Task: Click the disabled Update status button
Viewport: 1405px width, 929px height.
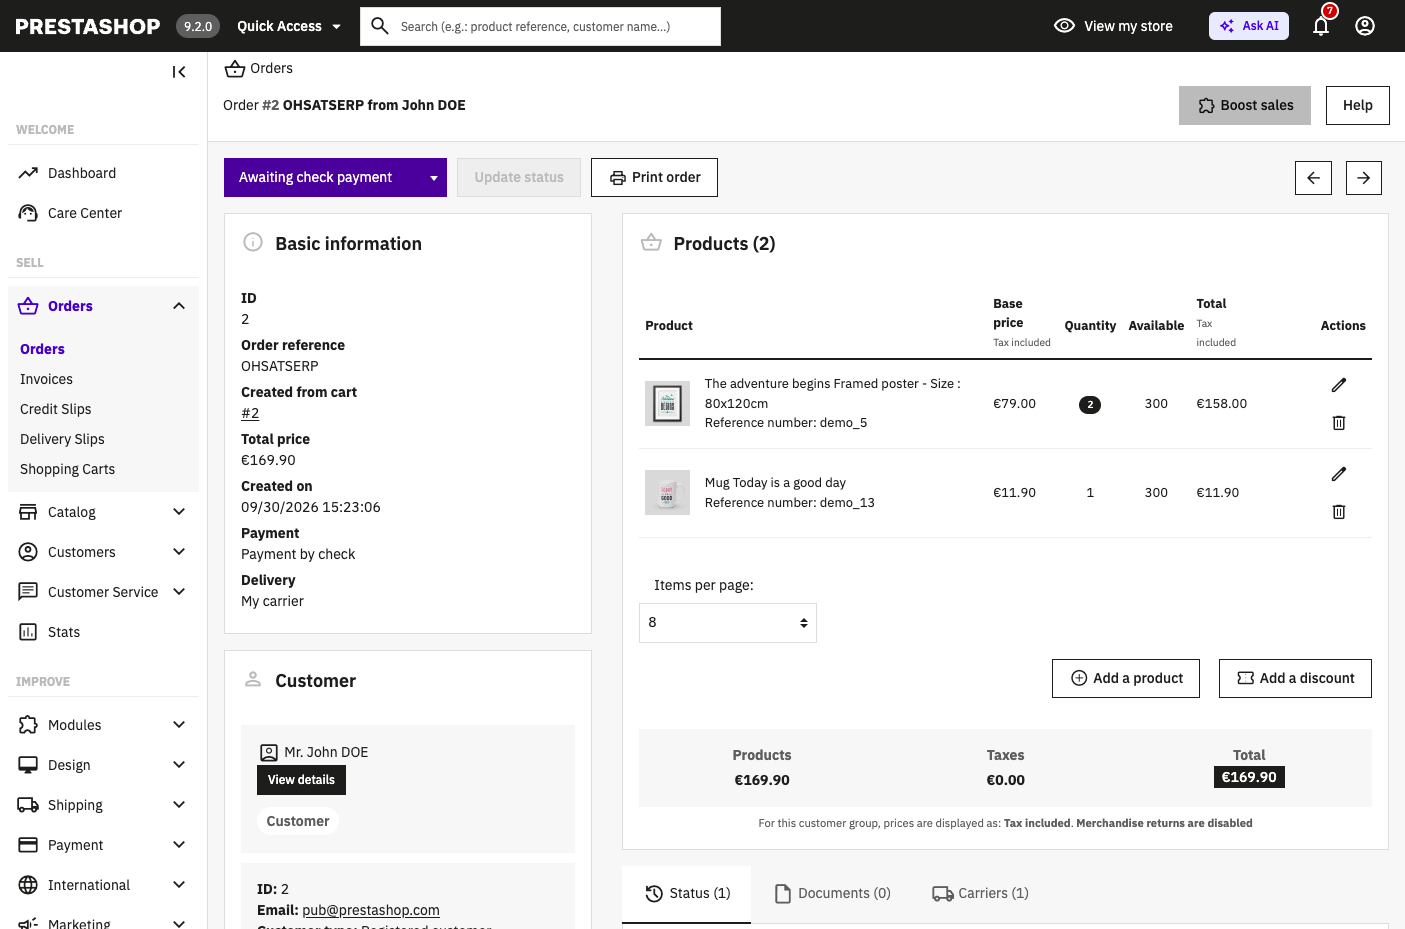Action: tap(519, 178)
